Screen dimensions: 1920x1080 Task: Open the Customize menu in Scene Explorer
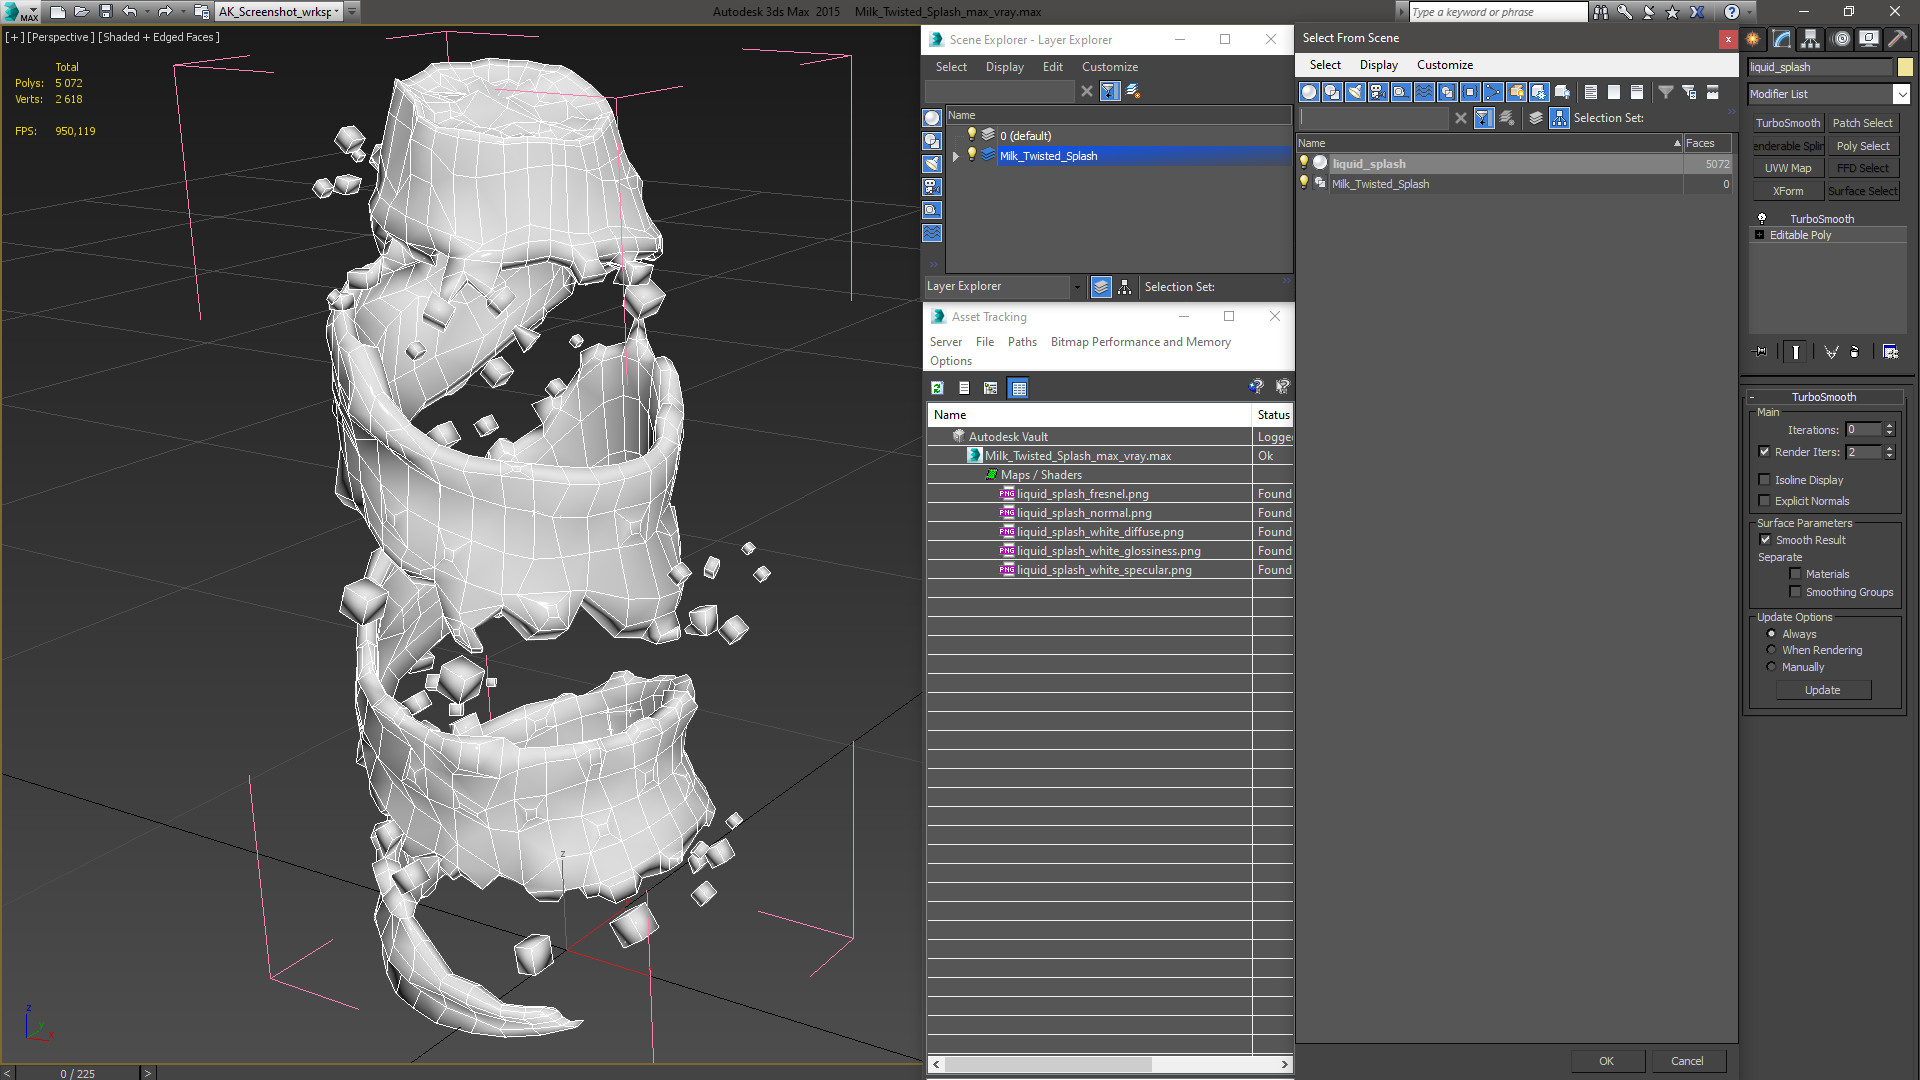(x=1109, y=67)
